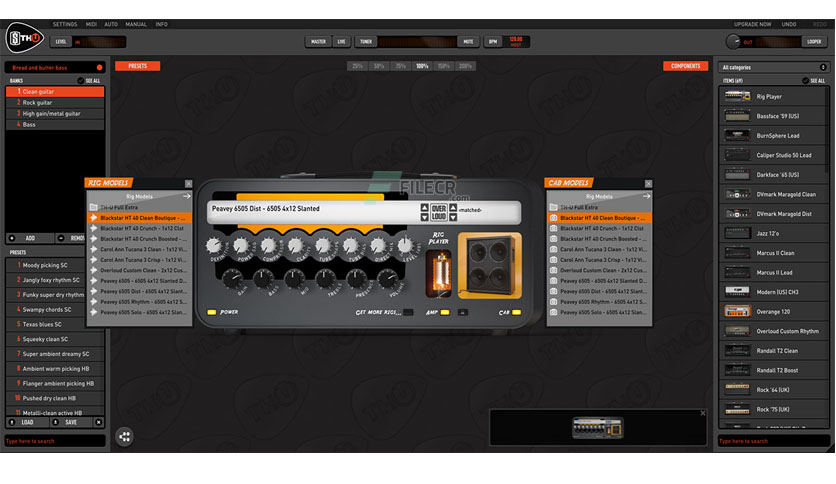Click the LOAD preset button
836x484 pixels.
tap(27, 422)
